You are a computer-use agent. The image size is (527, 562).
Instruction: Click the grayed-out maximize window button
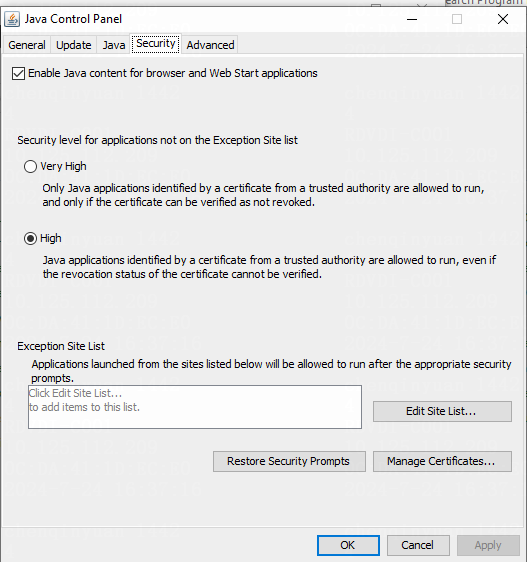tap(457, 19)
